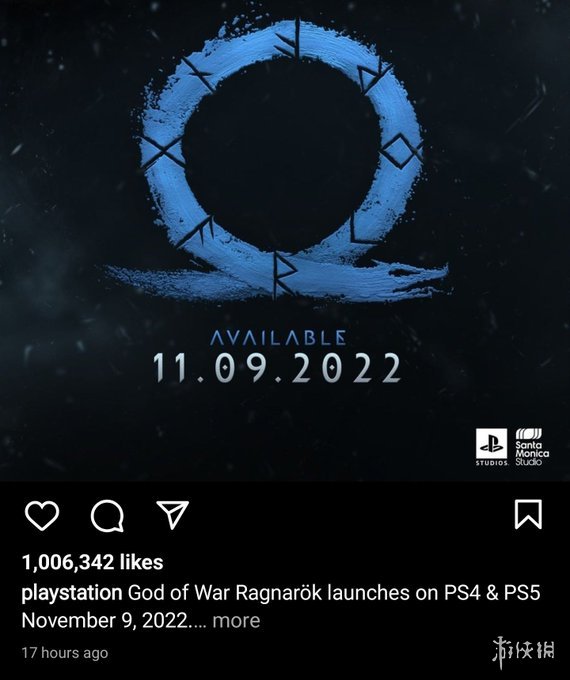Open the playstation account profile
This screenshot has height=680, width=570.
click(72, 593)
